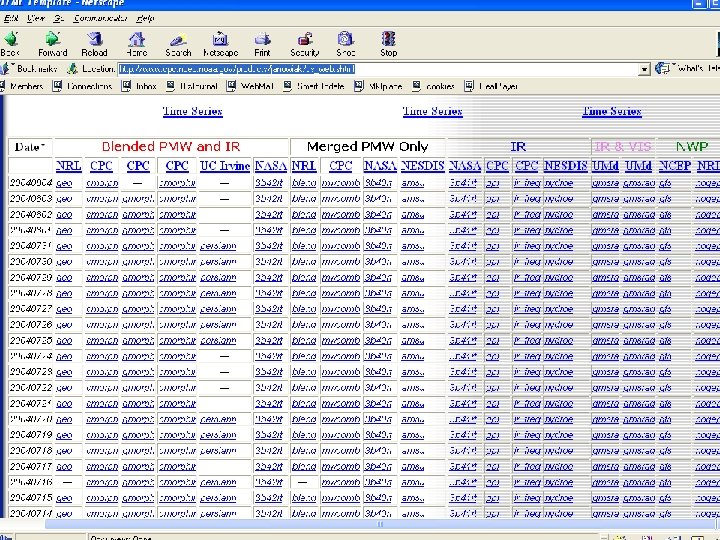This screenshot has height=540, width=720.
Task: Go to Home page via toolbar
Action: tap(137, 42)
